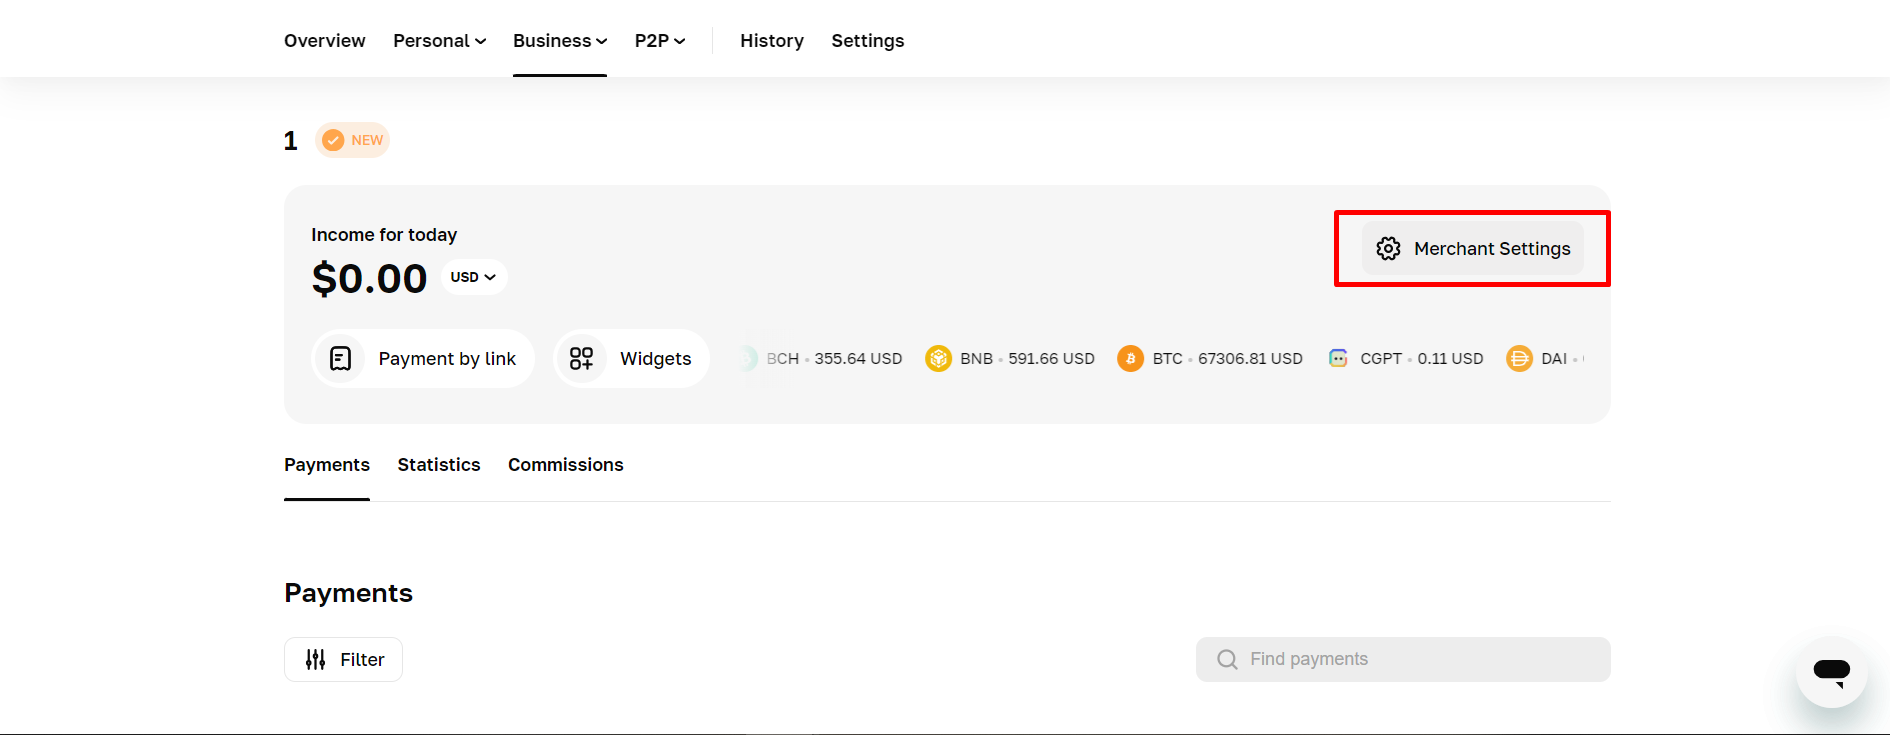Image resolution: width=1890 pixels, height=735 pixels.
Task: Open the P2P dropdown menu
Action: [x=659, y=41]
